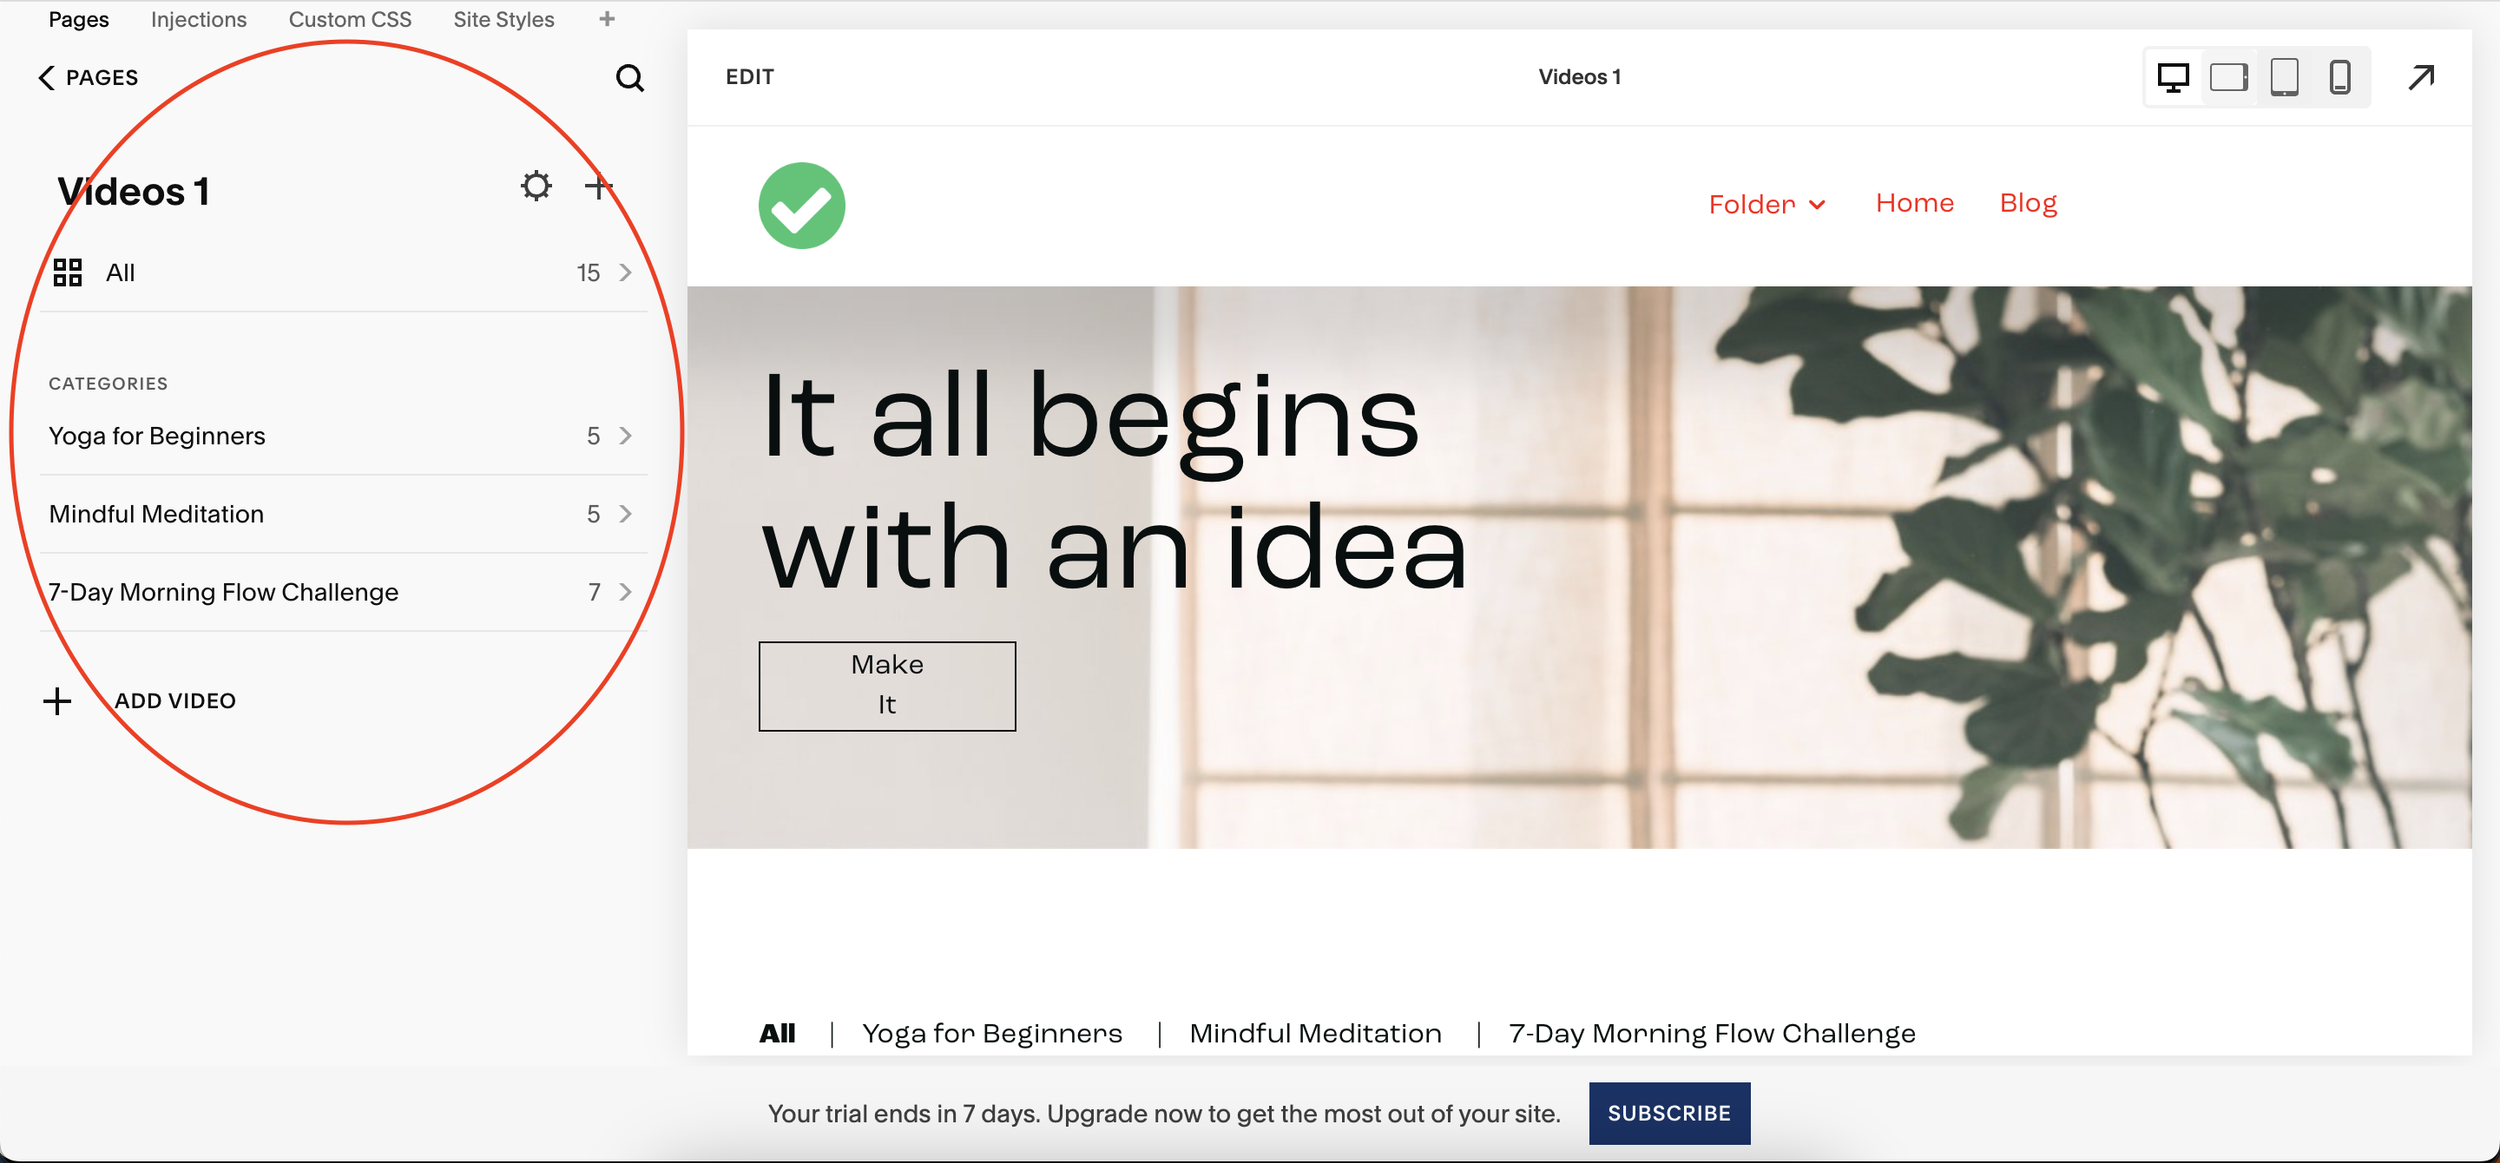Click the SUBSCRIBE button in trial banner

pyautogui.click(x=1669, y=1113)
